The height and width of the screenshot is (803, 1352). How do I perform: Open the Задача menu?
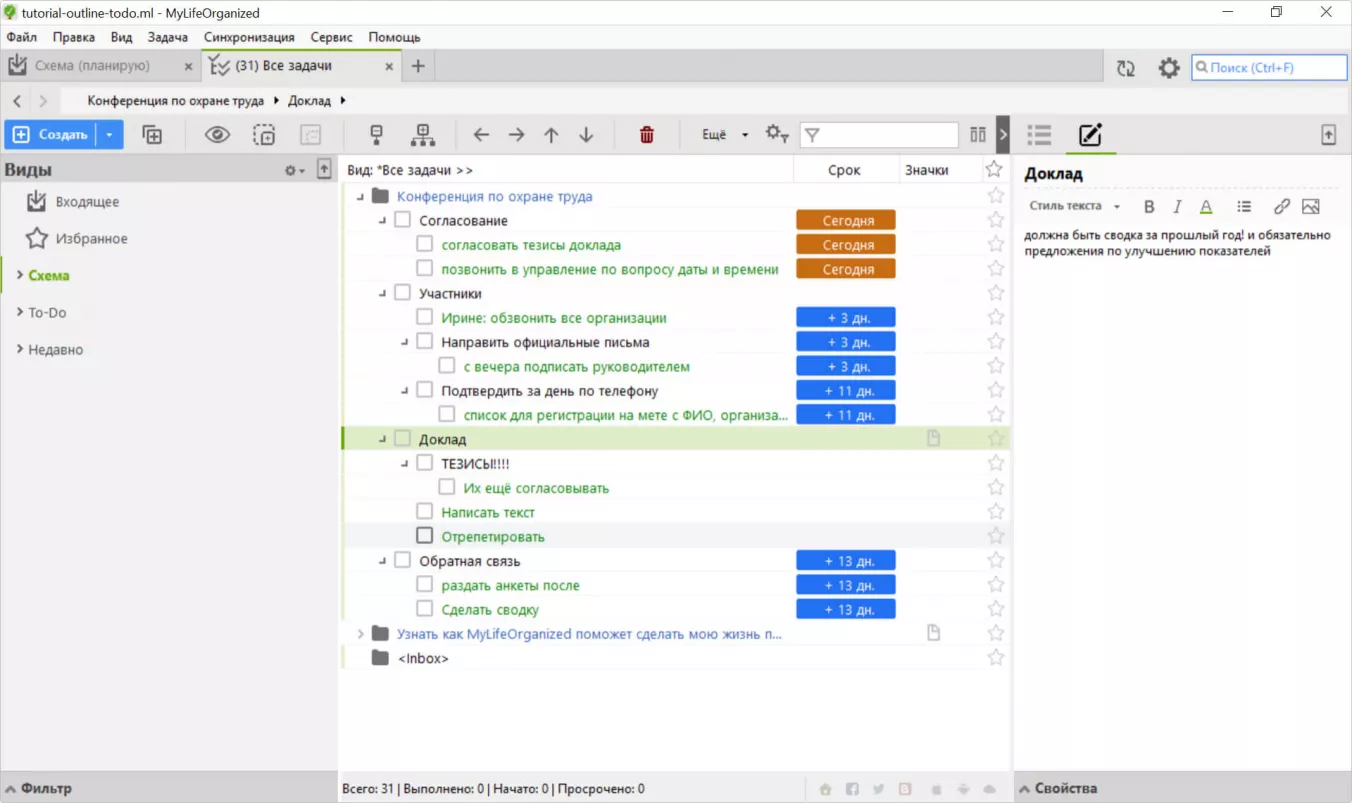[x=167, y=37]
